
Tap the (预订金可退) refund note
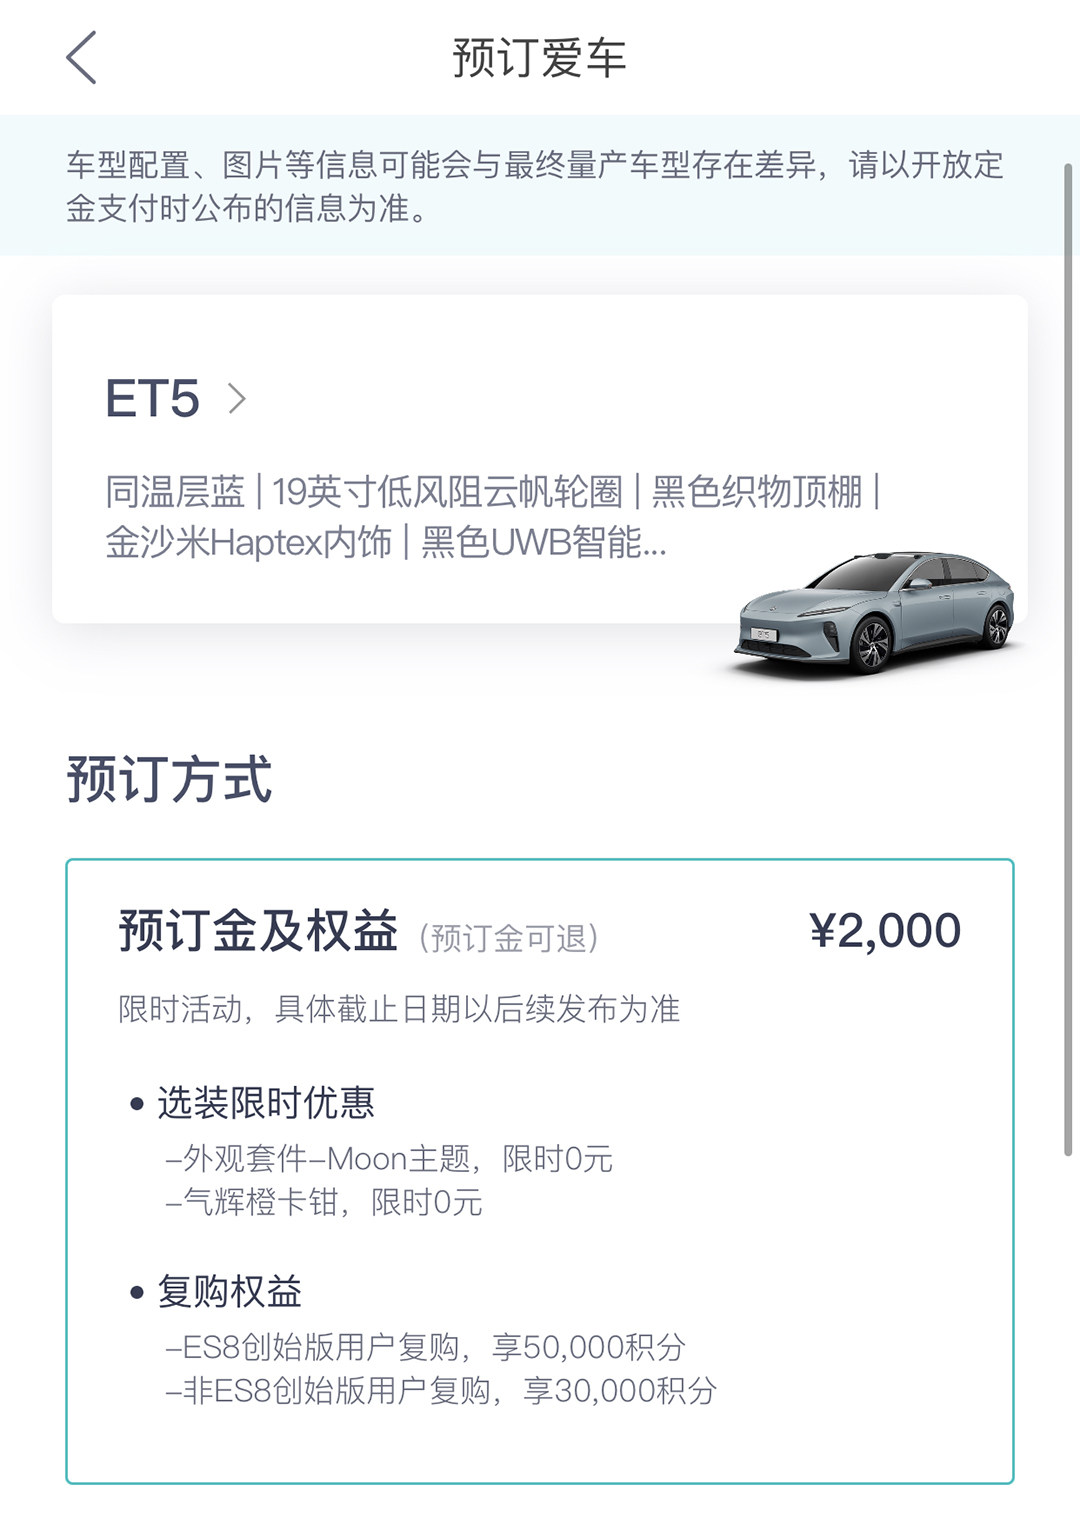(508, 938)
